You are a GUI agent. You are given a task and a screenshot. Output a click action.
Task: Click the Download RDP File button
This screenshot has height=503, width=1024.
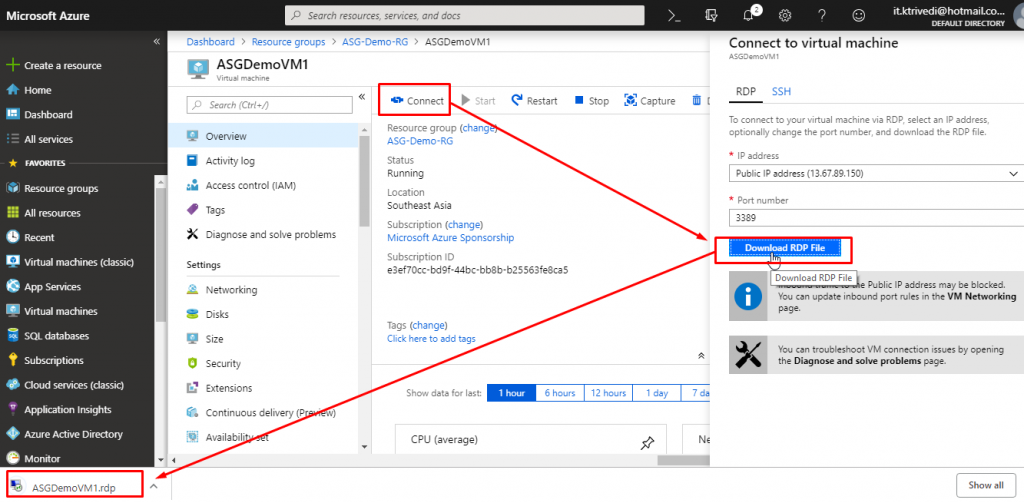click(x=784, y=247)
